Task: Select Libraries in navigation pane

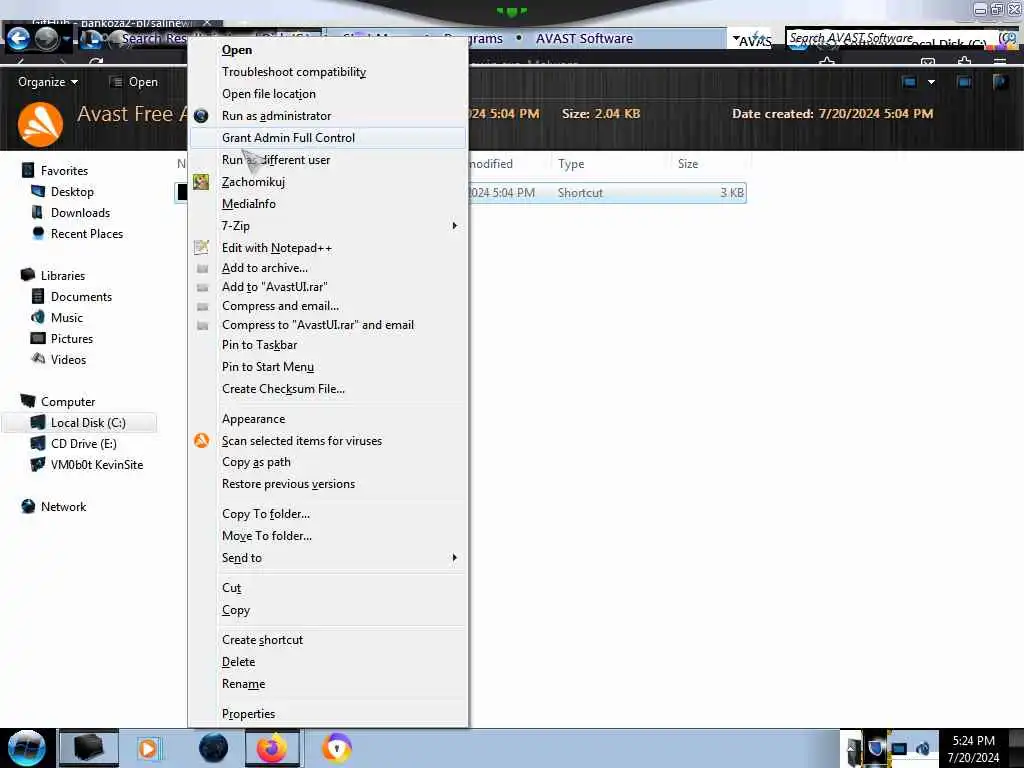Action: pyautogui.click(x=63, y=276)
